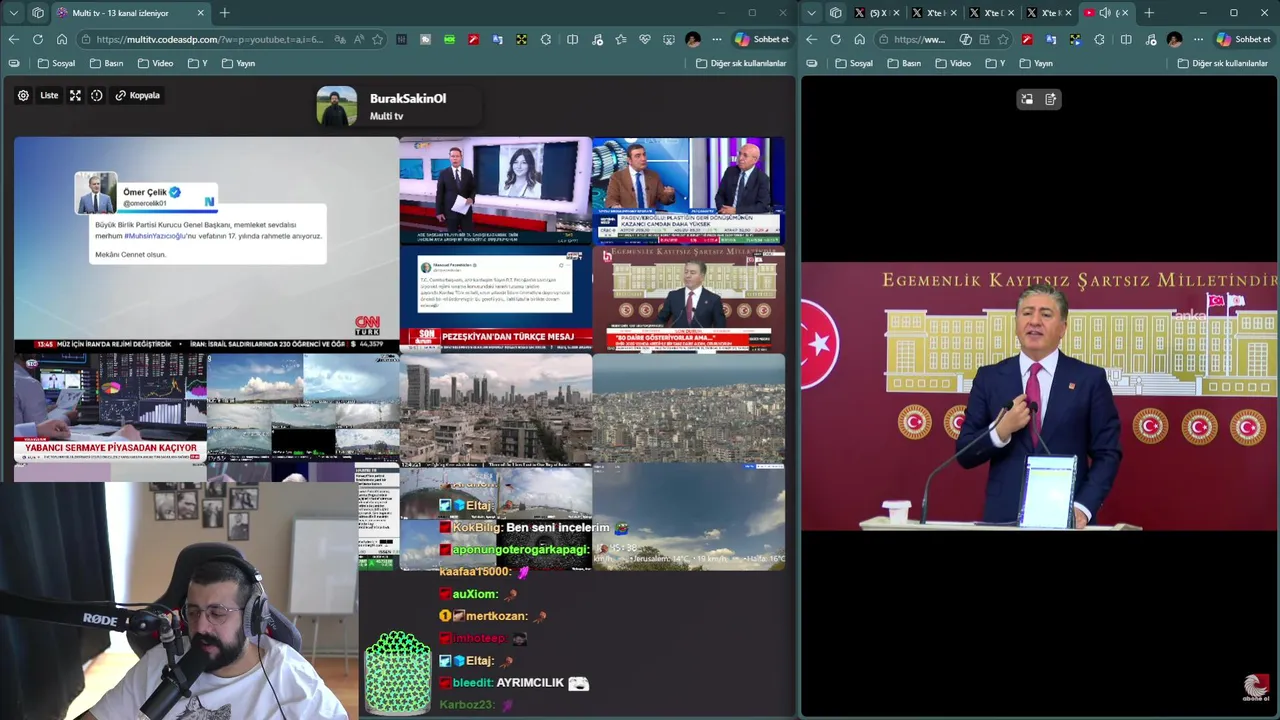Expand Video bookmarks folder in left browser
The image size is (1280, 720).
pyautogui.click(x=155, y=63)
